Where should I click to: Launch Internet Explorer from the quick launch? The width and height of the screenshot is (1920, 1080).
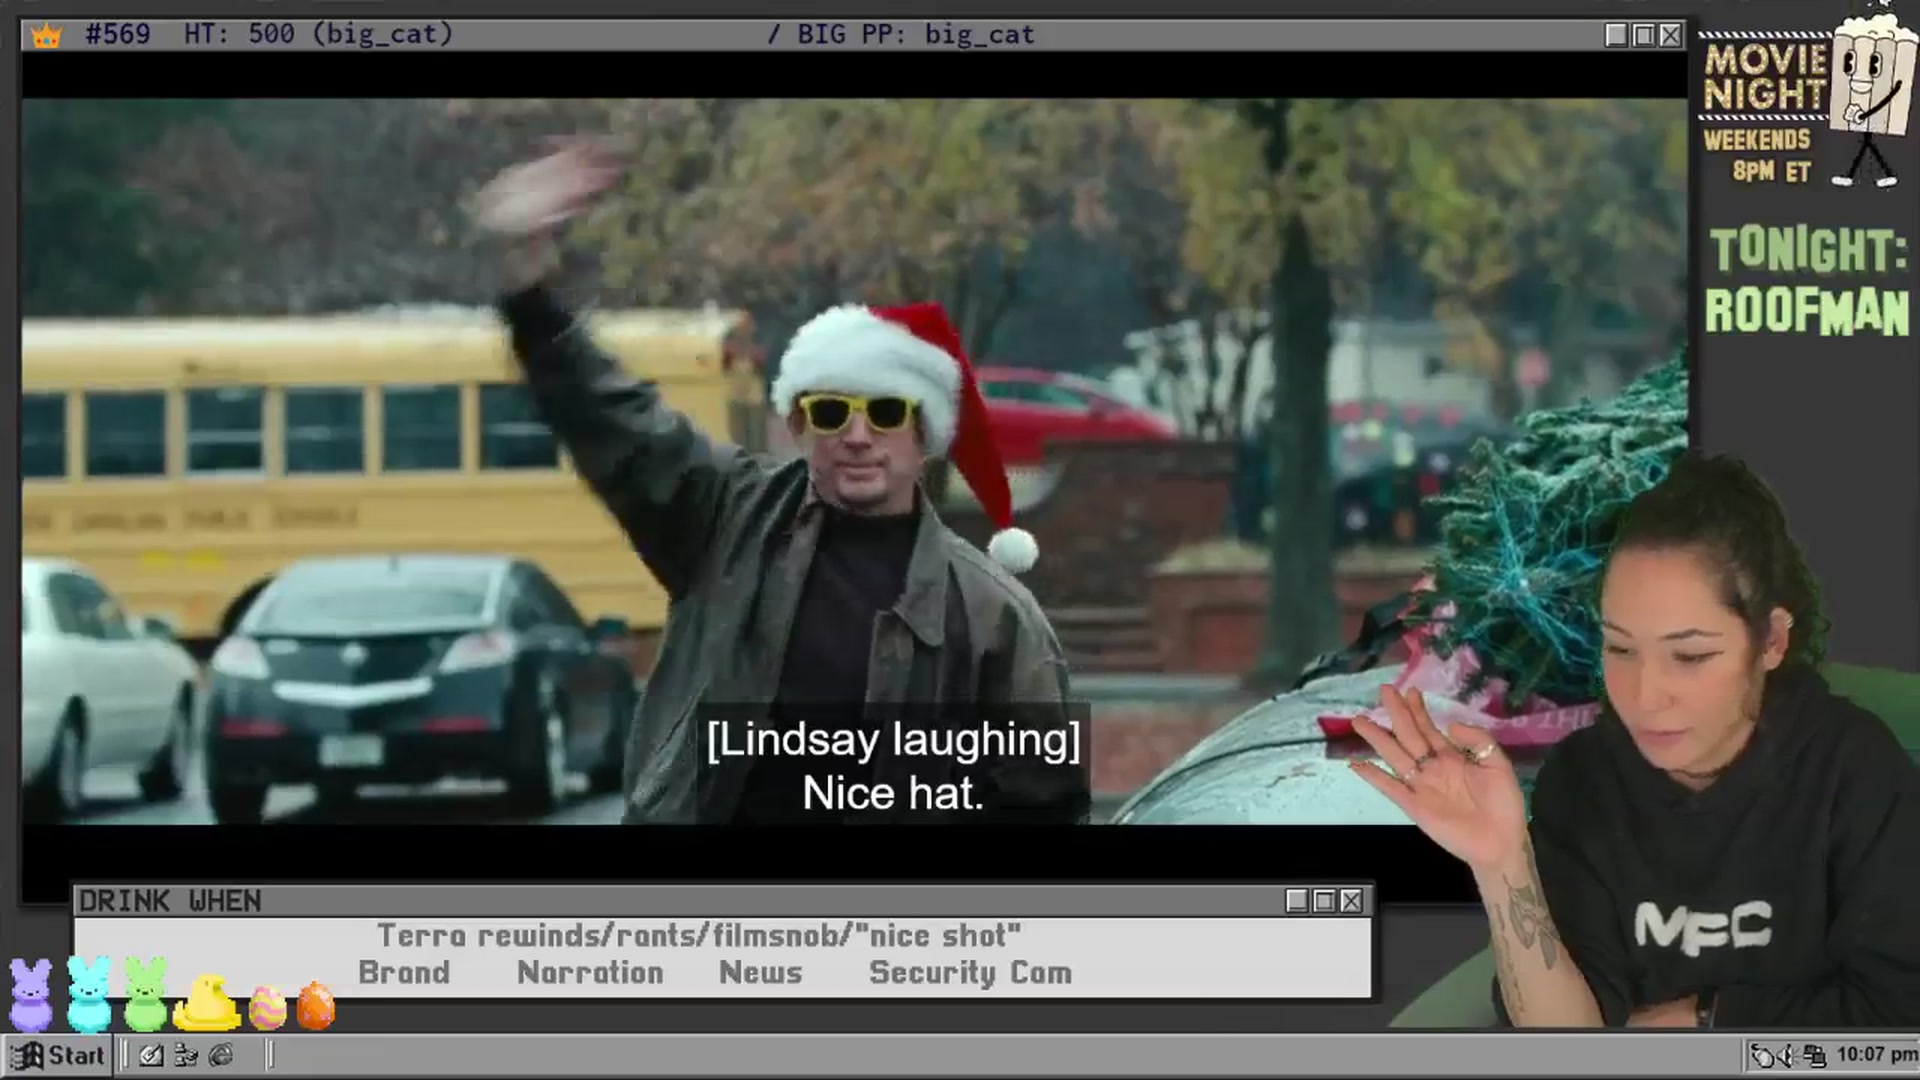tap(221, 1055)
